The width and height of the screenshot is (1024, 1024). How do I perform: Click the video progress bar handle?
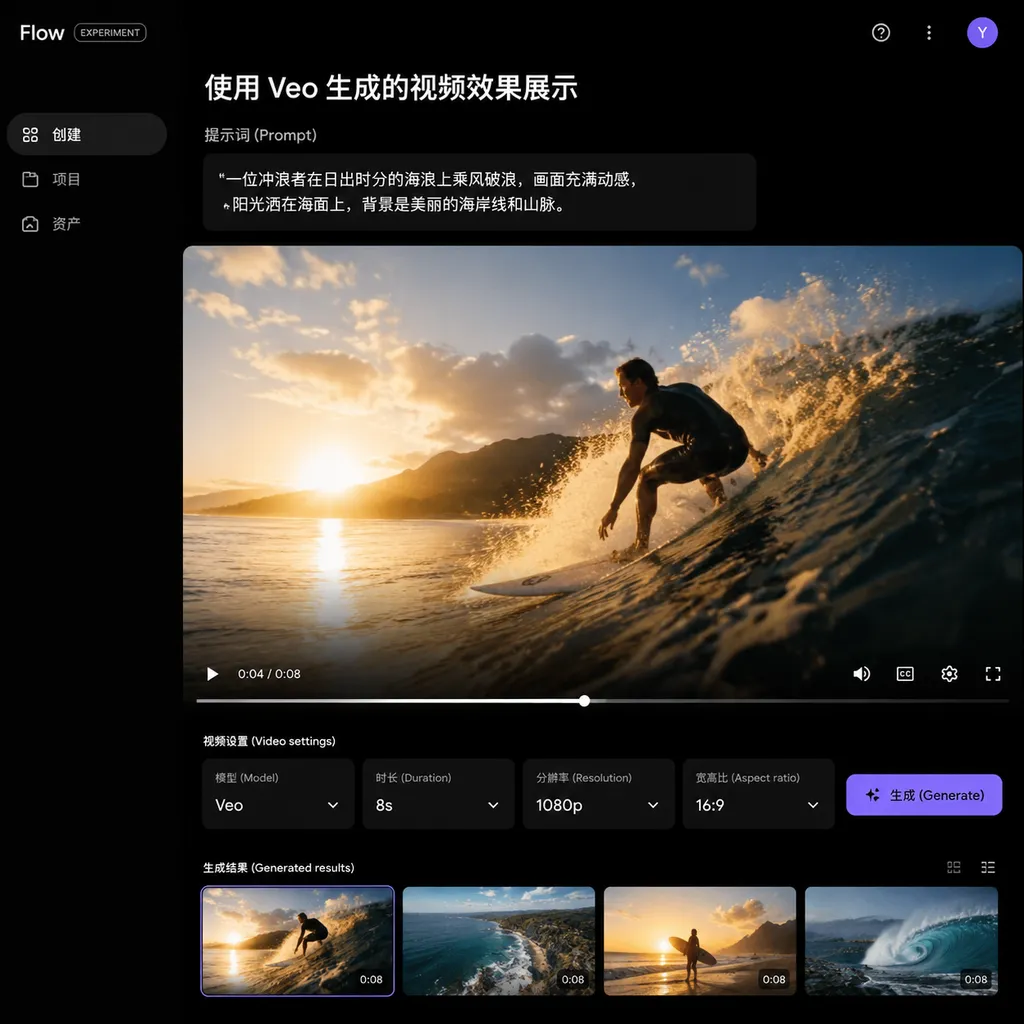(x=584, y=701)
